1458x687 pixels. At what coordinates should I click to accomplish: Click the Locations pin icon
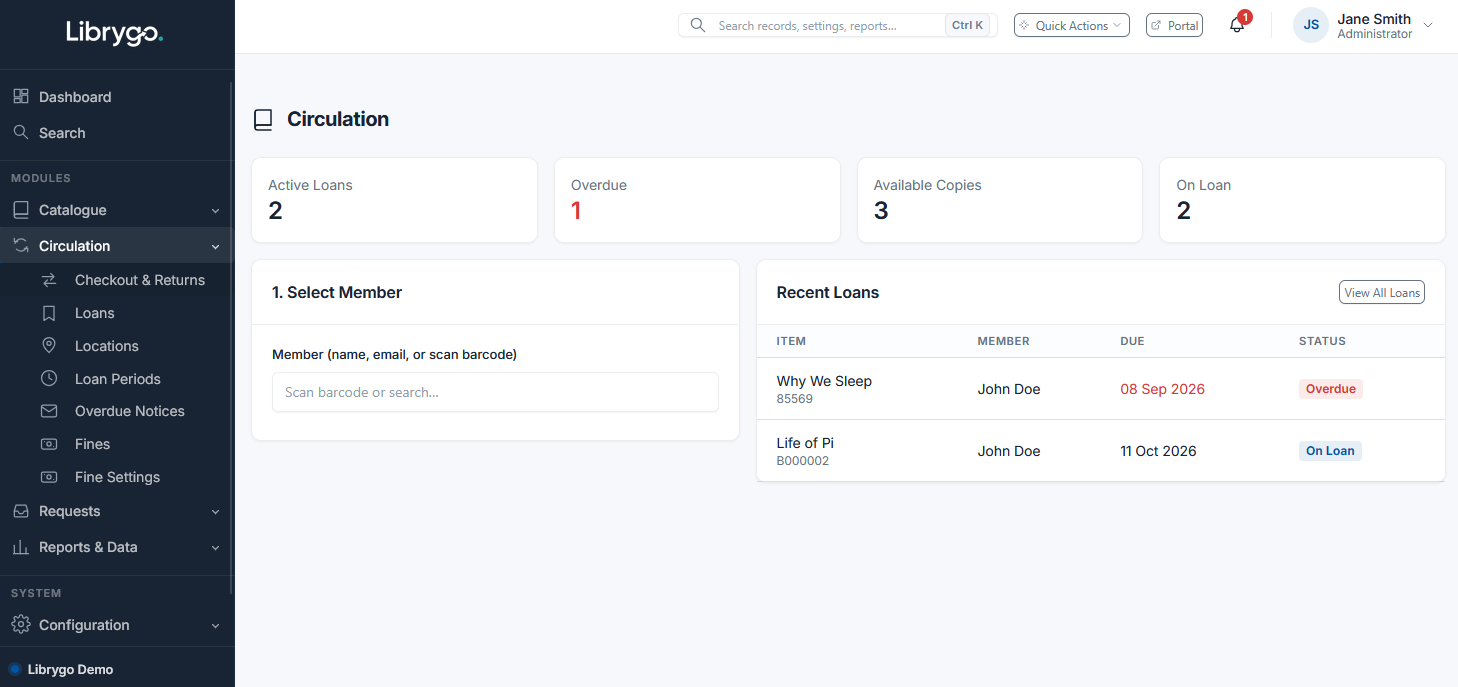click(49, 346)
